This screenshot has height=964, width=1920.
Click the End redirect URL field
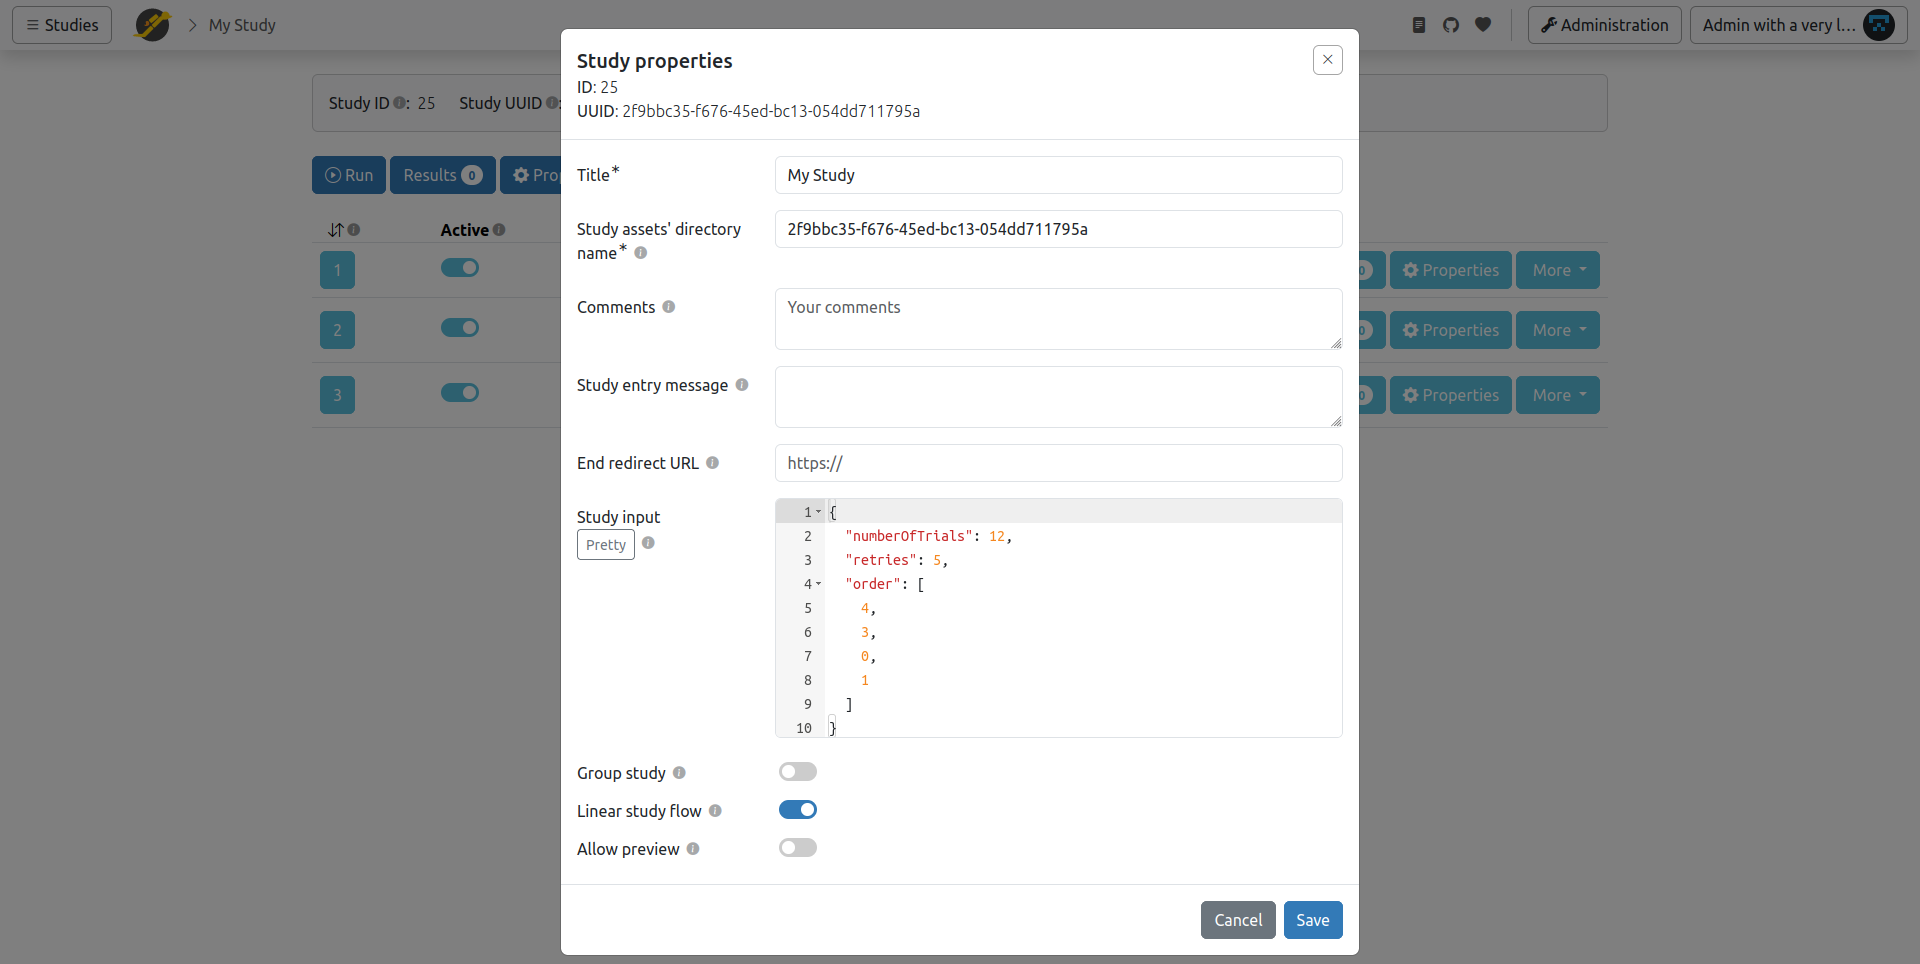[1059, 463]
